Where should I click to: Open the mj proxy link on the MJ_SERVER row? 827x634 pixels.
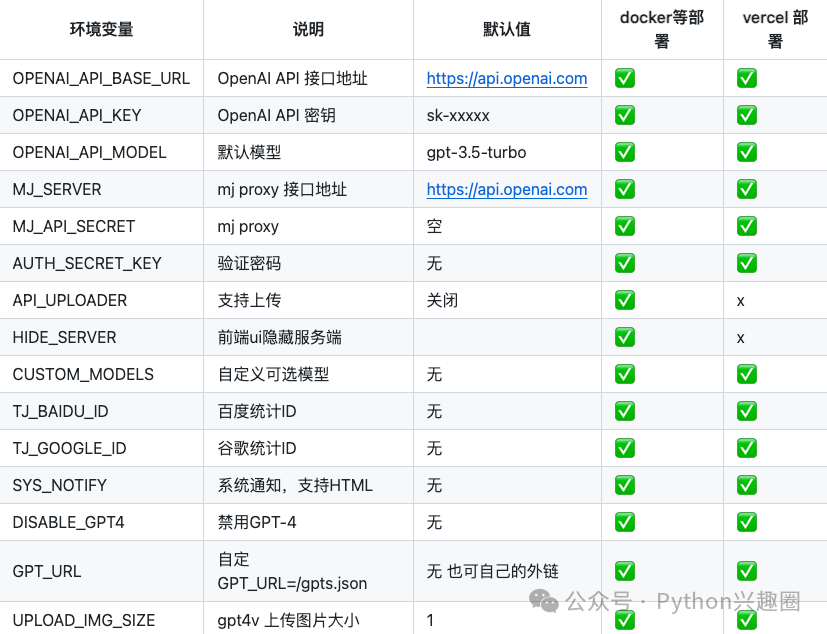coord(506,189)
